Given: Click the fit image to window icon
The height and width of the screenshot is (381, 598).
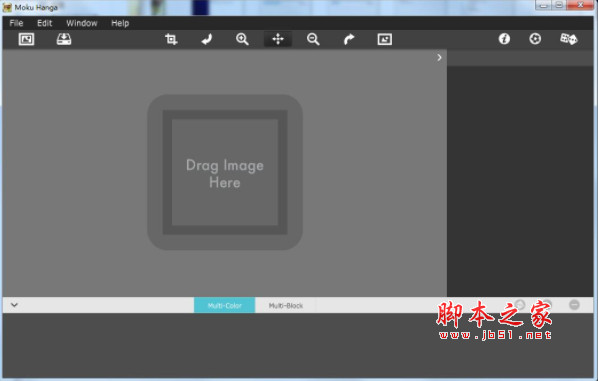Looking at the screenshot, I should (384, 39).
